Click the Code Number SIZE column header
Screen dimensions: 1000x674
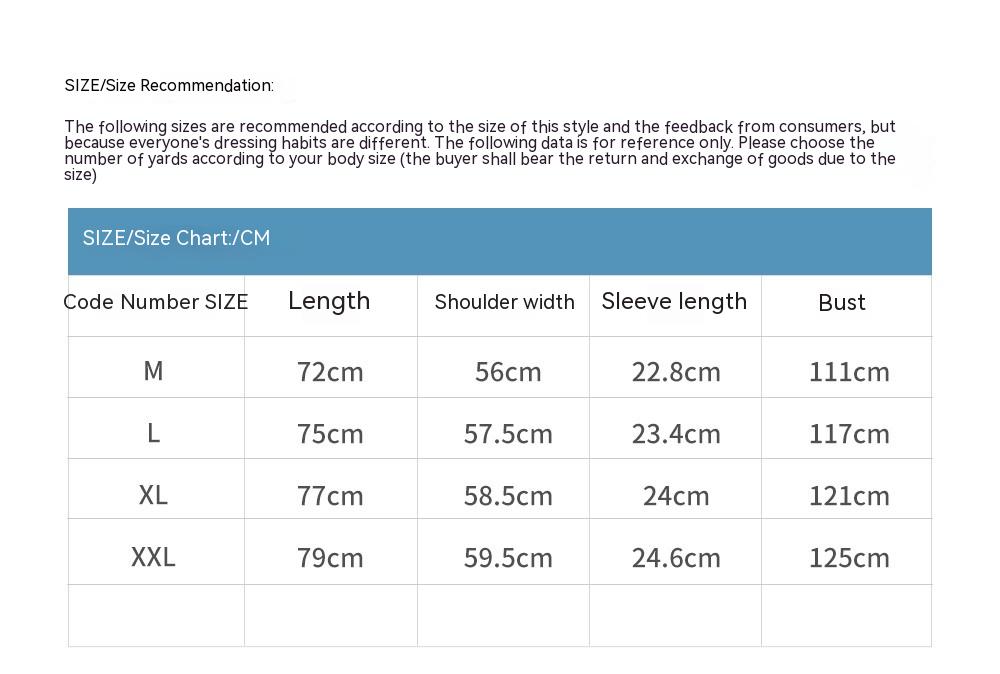coord(156,302)
